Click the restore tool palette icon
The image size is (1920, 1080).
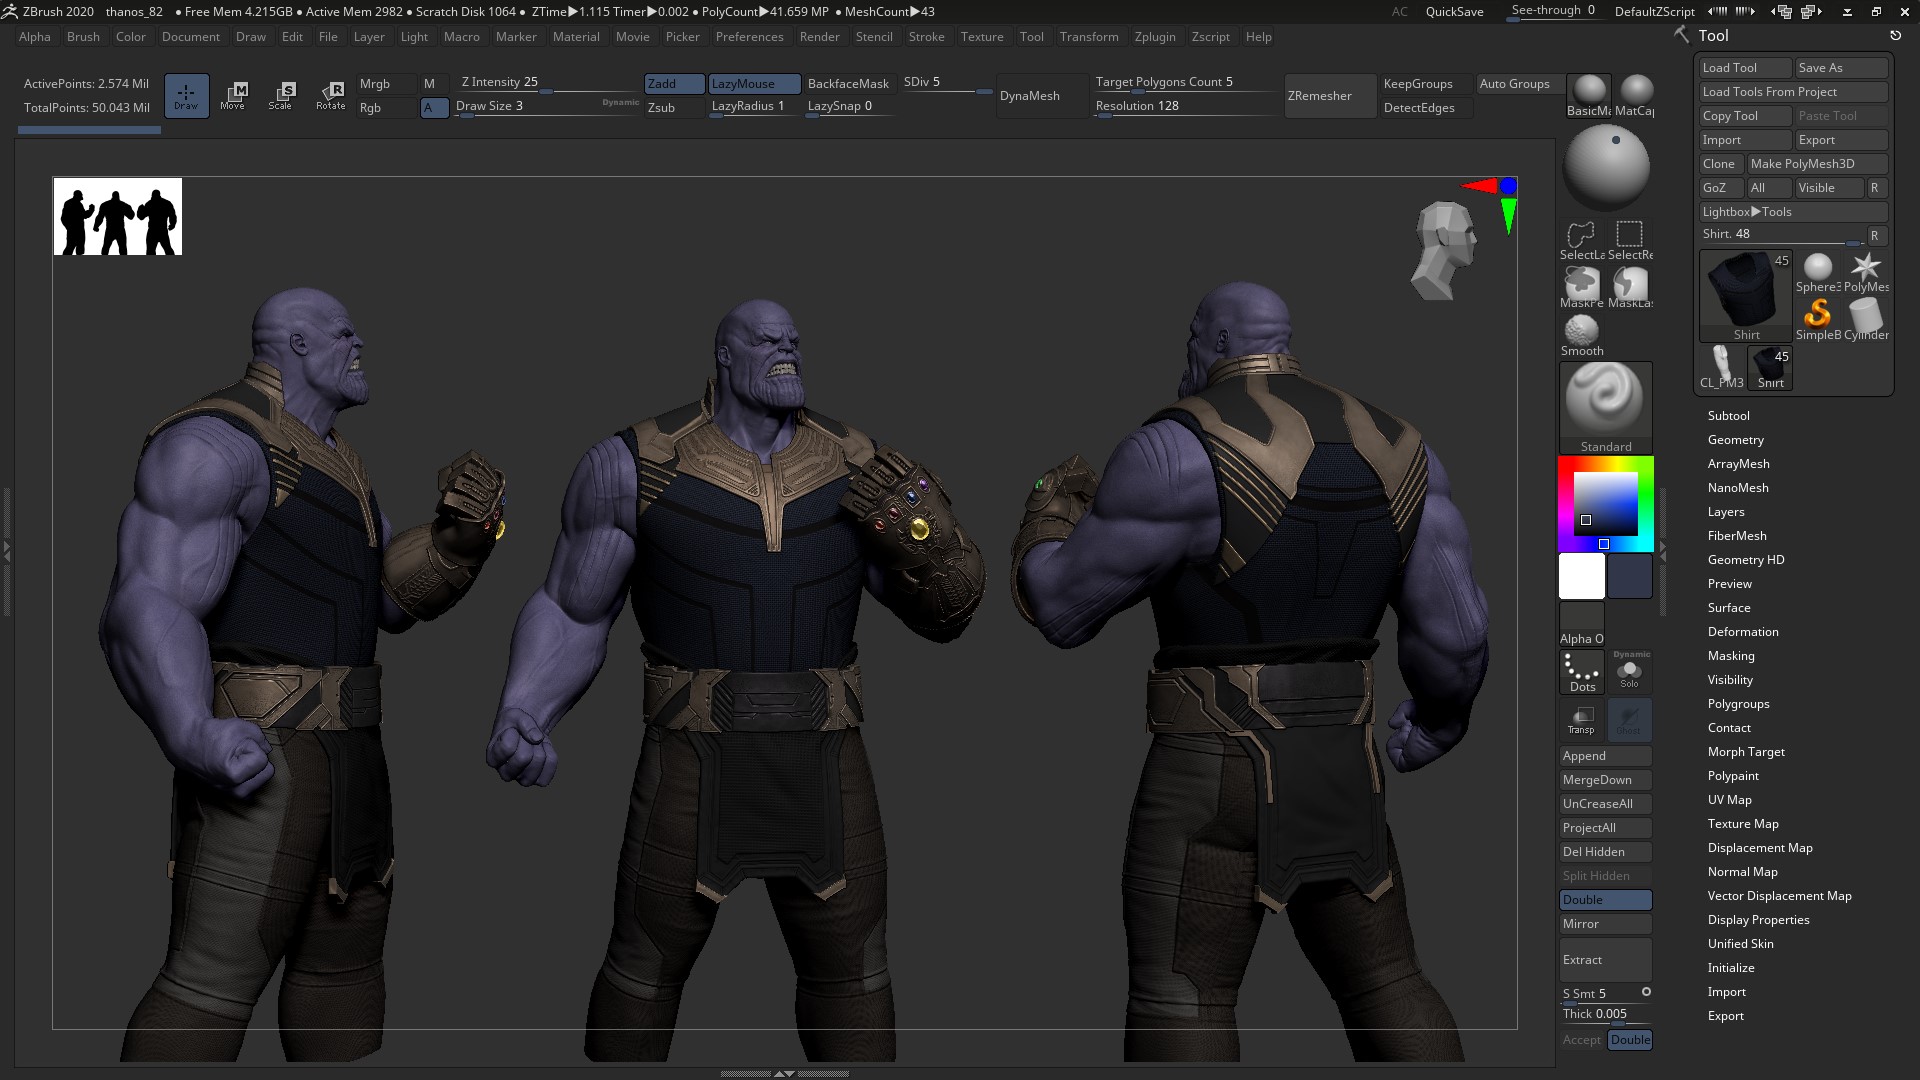1895,35
